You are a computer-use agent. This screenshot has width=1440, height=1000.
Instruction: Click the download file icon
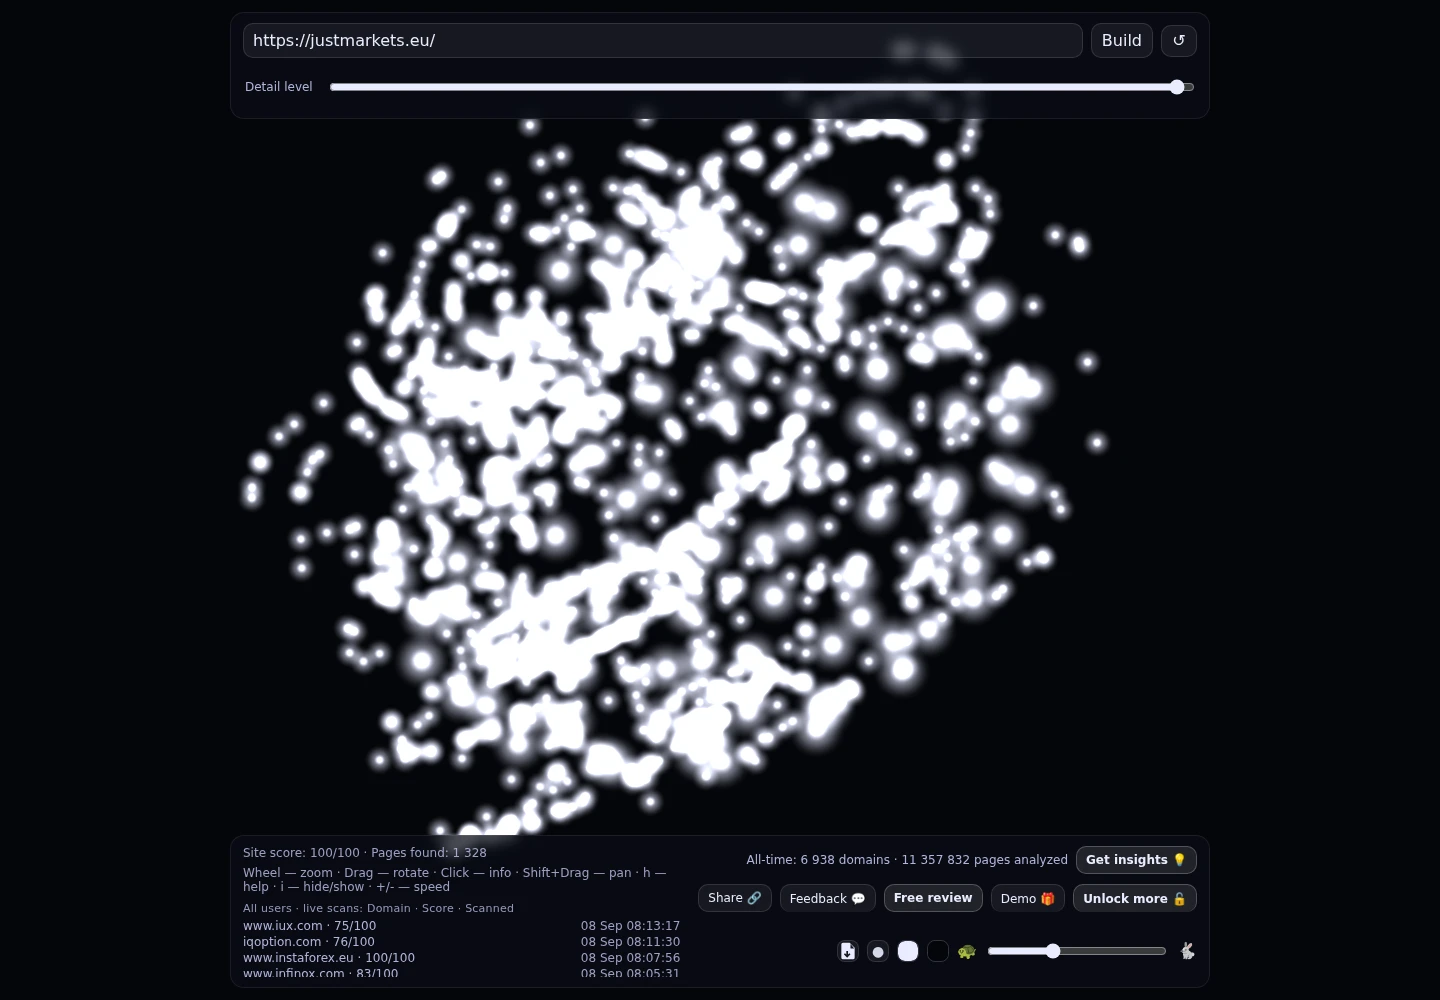pos(848,951)
